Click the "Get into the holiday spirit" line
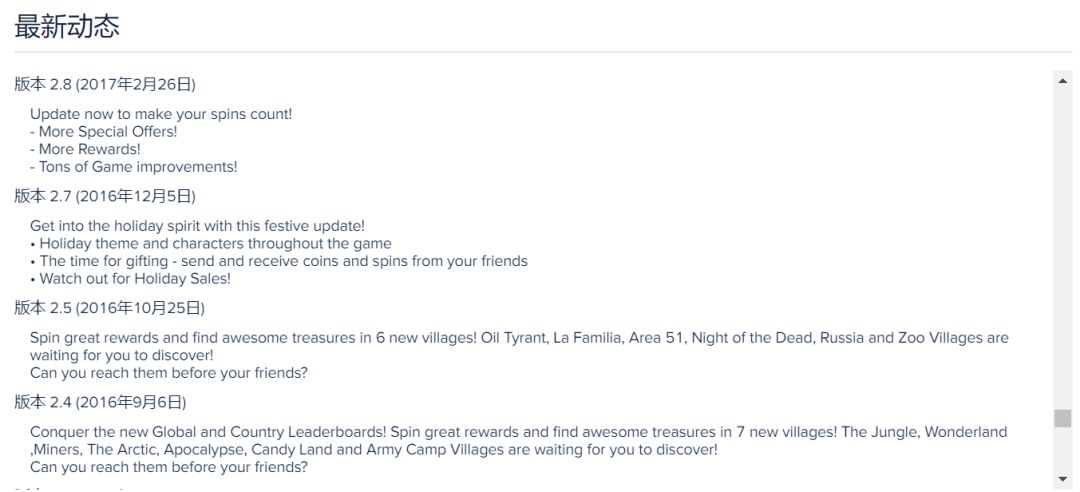 tap(197, 226)
